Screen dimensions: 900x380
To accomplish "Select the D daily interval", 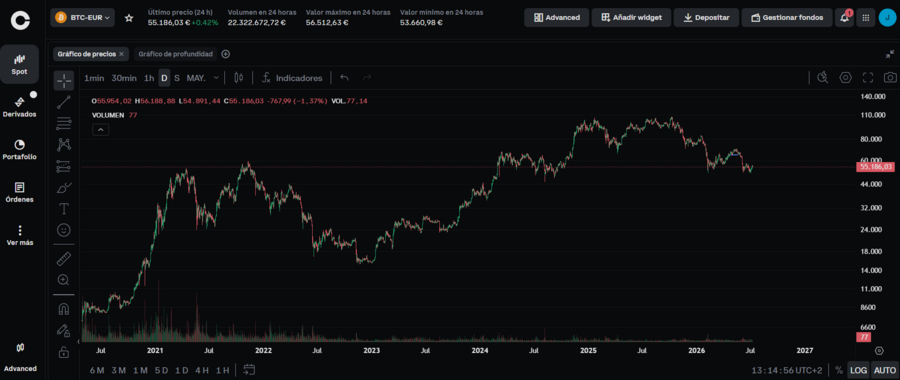I will coord(164,77).
